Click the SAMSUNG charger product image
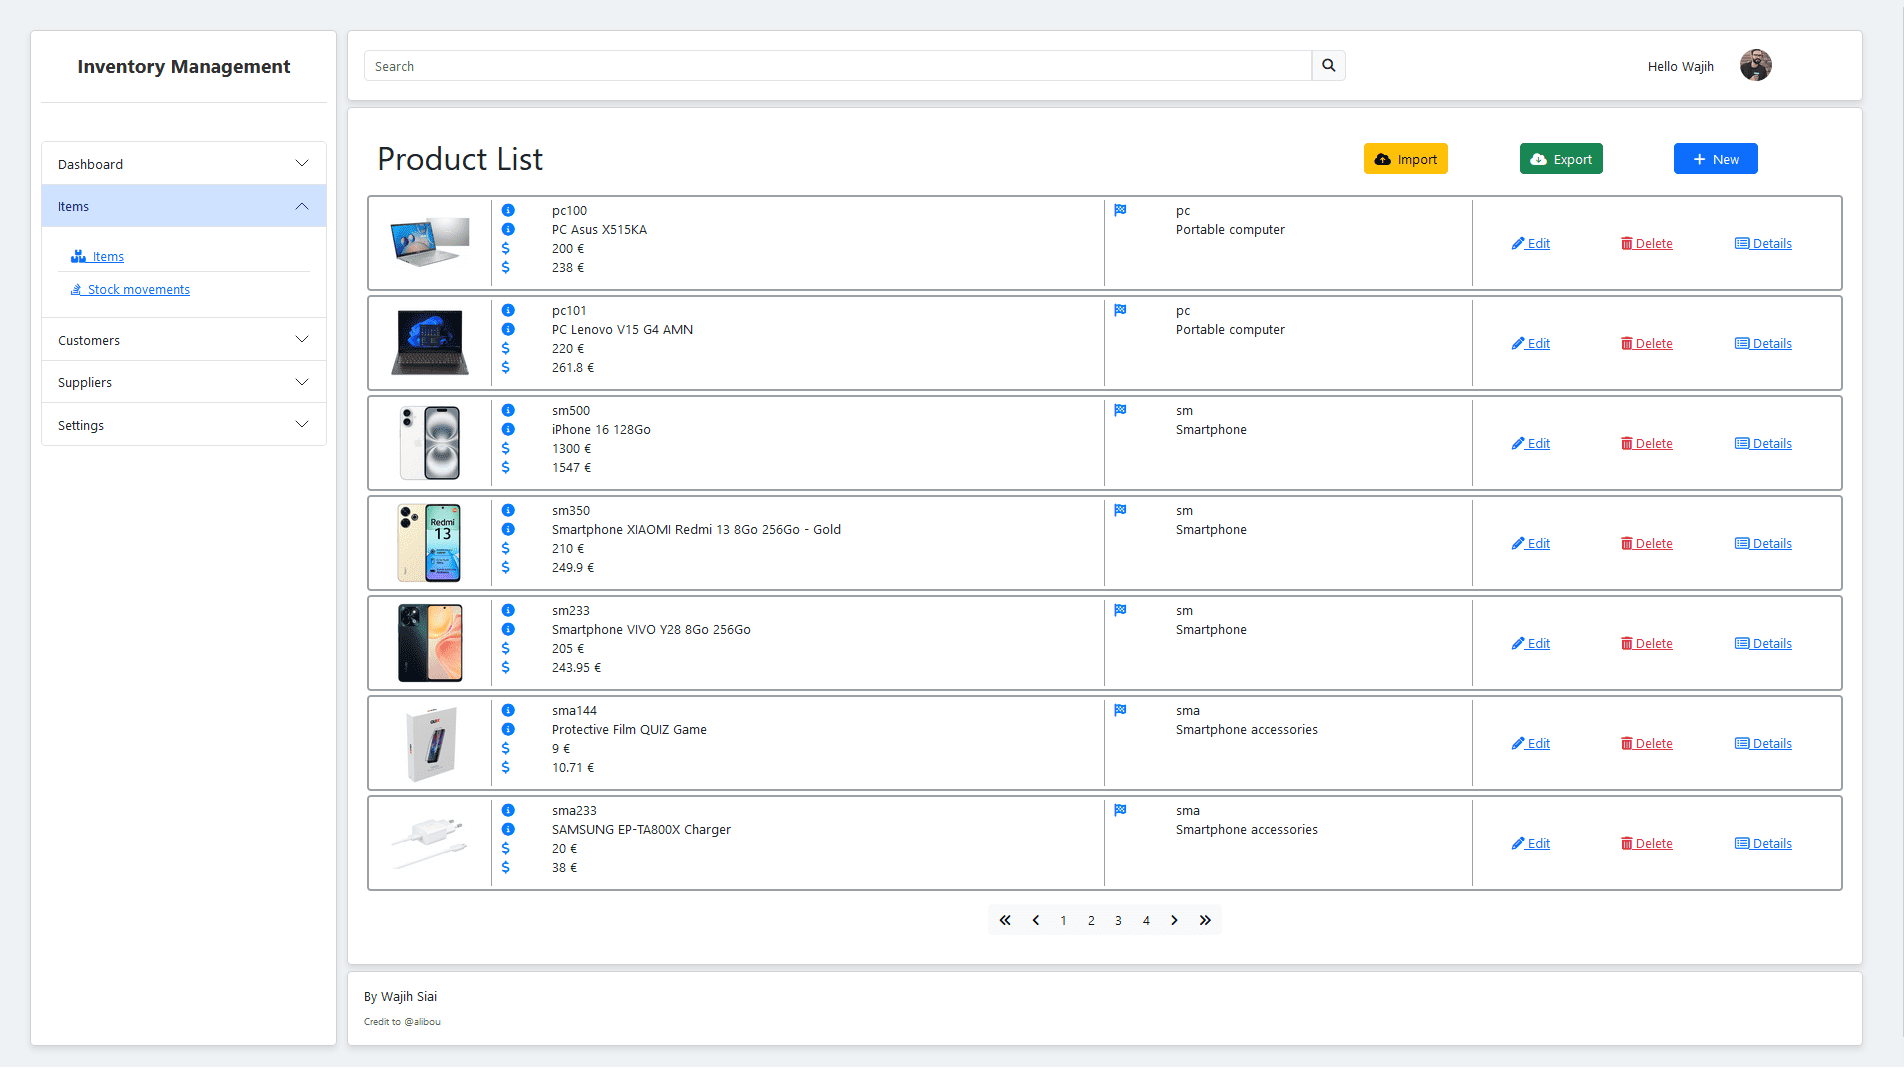1904x1068 pixels. [430, 843]
